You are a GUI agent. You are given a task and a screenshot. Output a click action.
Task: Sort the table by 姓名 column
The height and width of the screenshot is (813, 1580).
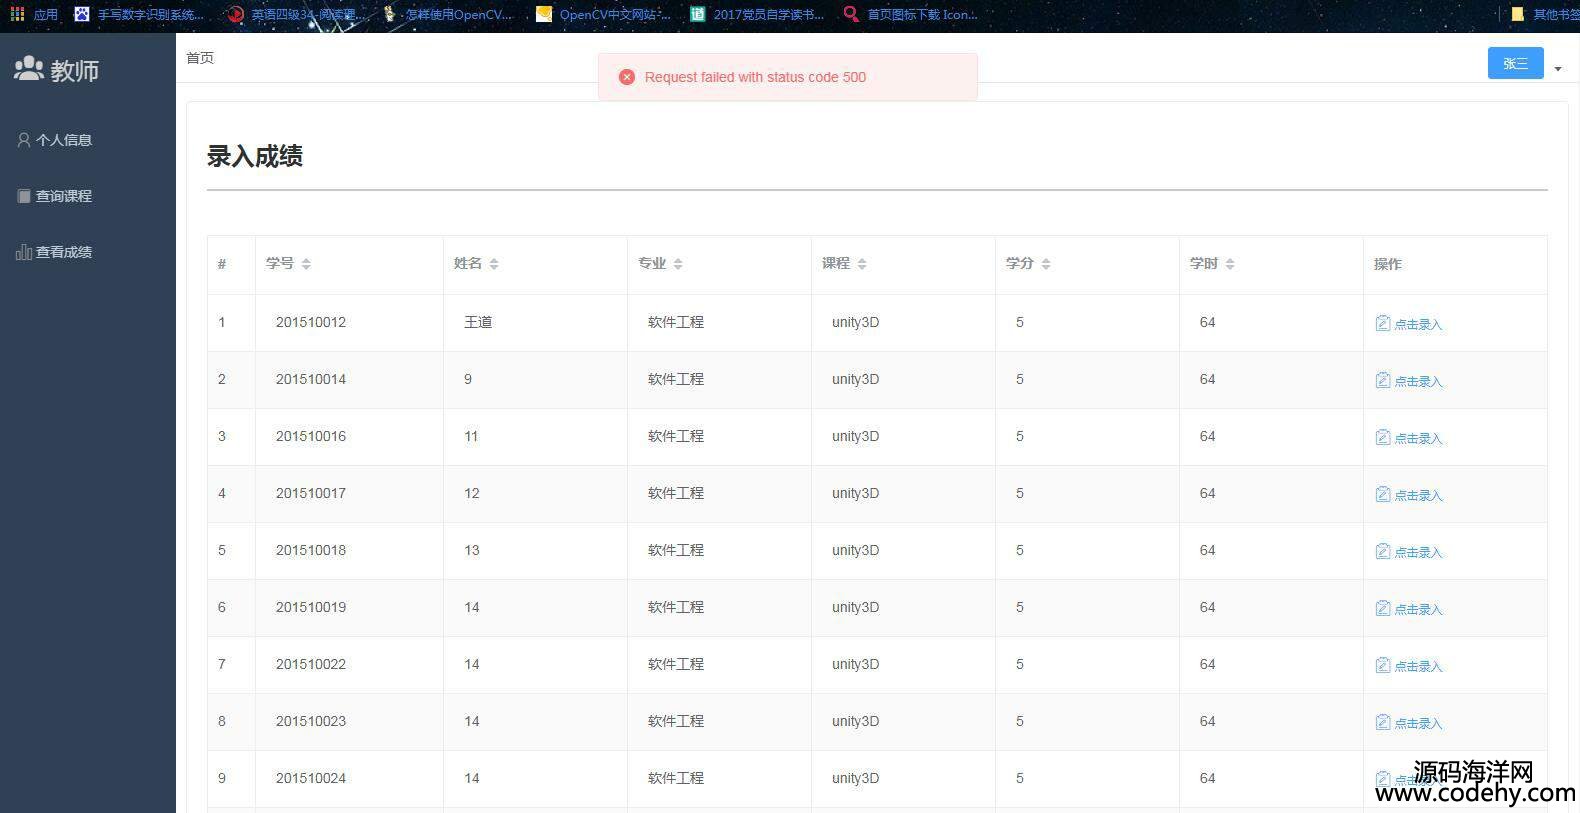coord(494,264)
